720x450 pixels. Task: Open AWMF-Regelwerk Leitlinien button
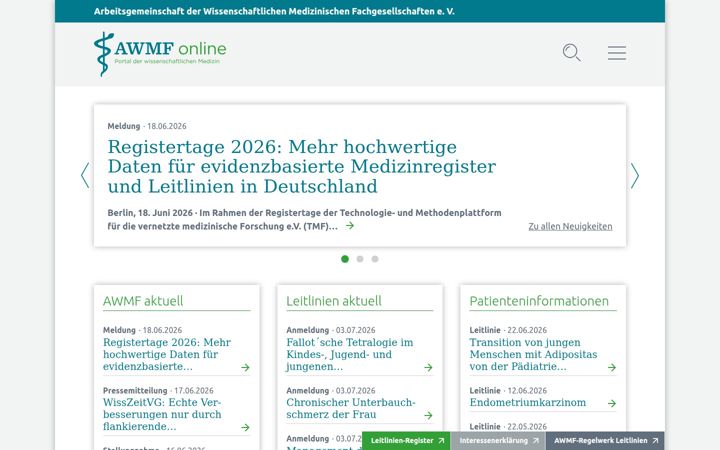coord(605,441)
